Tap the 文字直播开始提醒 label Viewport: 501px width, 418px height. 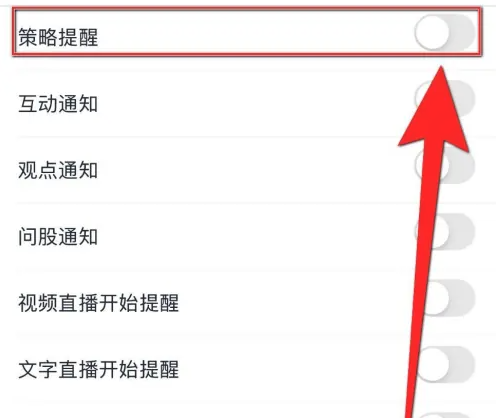(99, 369)
